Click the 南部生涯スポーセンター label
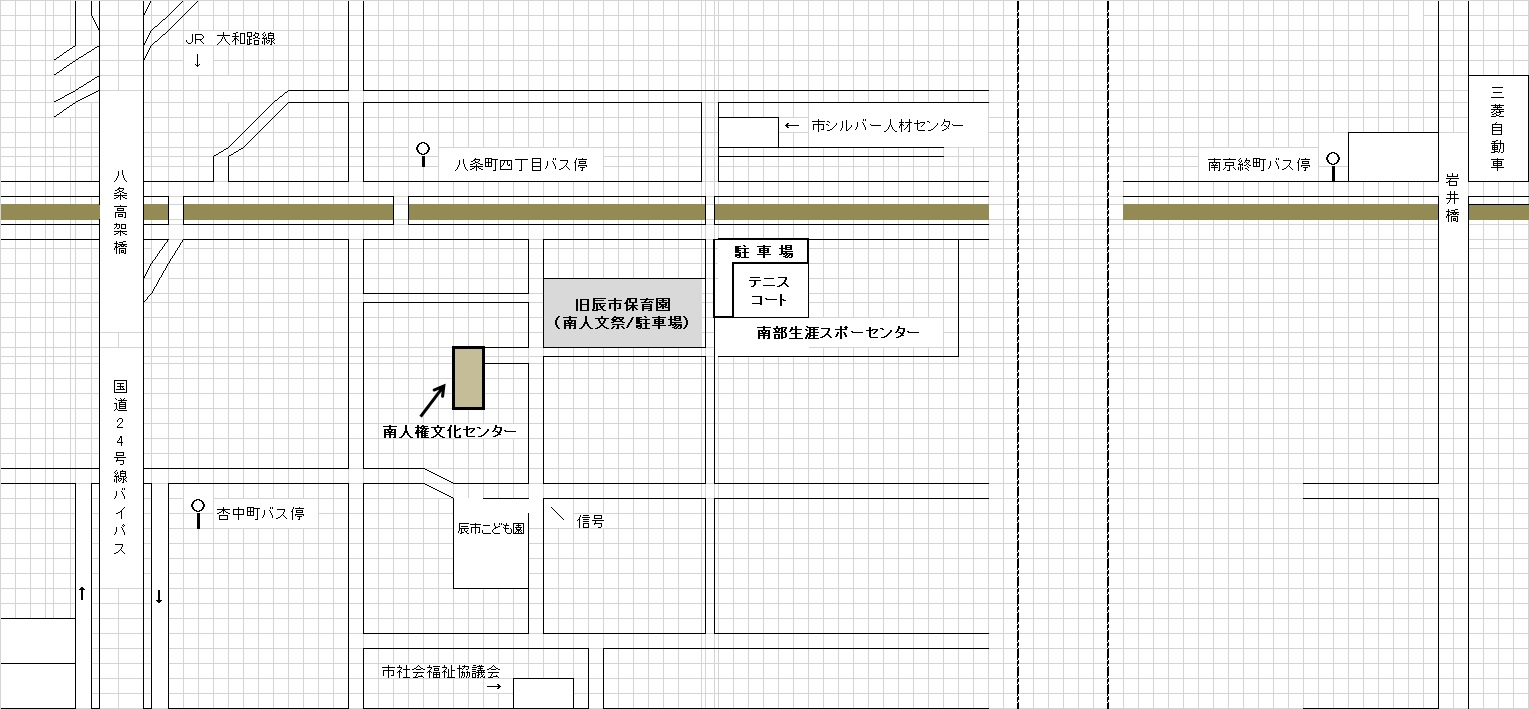Image resolution: width=1529 pixels, height=709 pixels. point(838,333)
